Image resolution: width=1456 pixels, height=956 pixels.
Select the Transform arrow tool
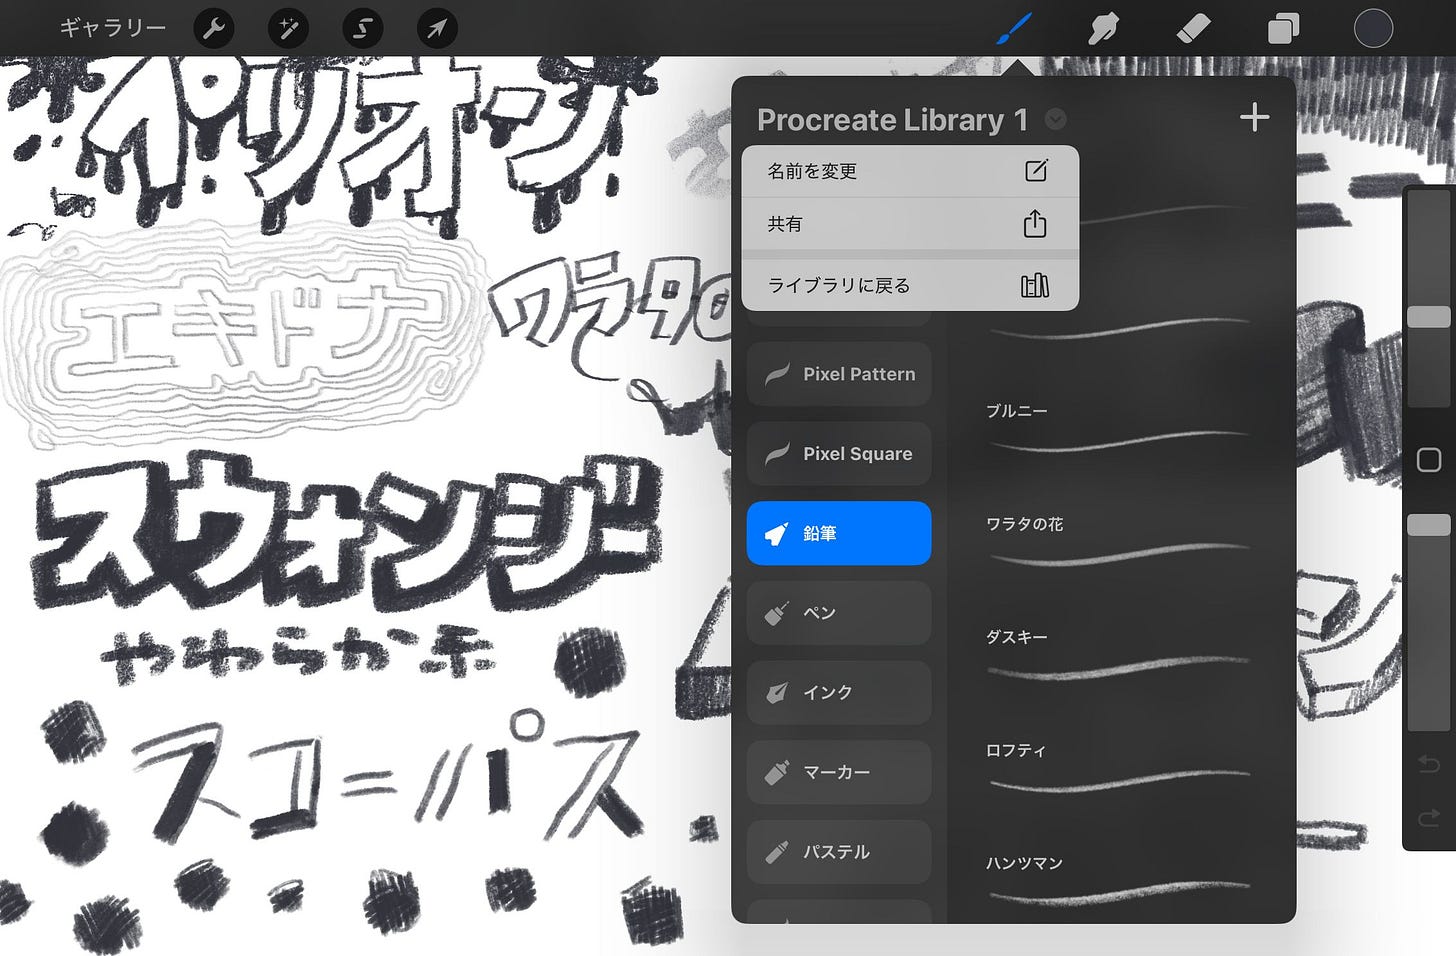pos(437,29)
